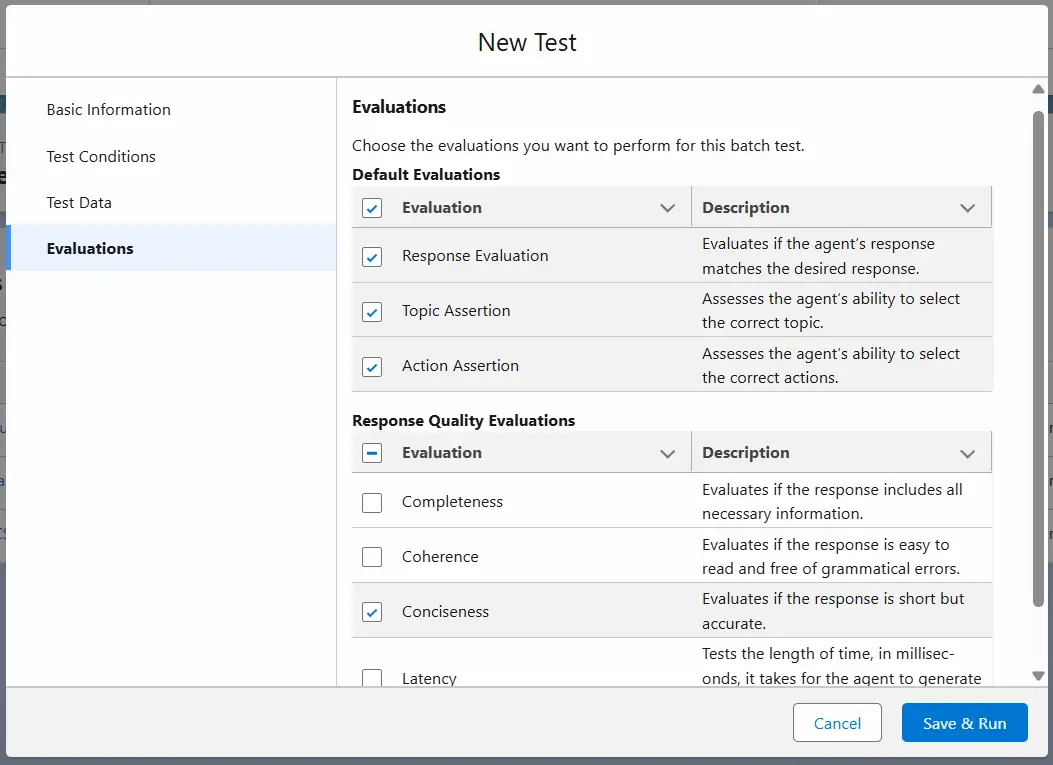This screenshot has width=1053, height=765.
Task: Switch to the Test Conditions step
Action: click(101, 156)
